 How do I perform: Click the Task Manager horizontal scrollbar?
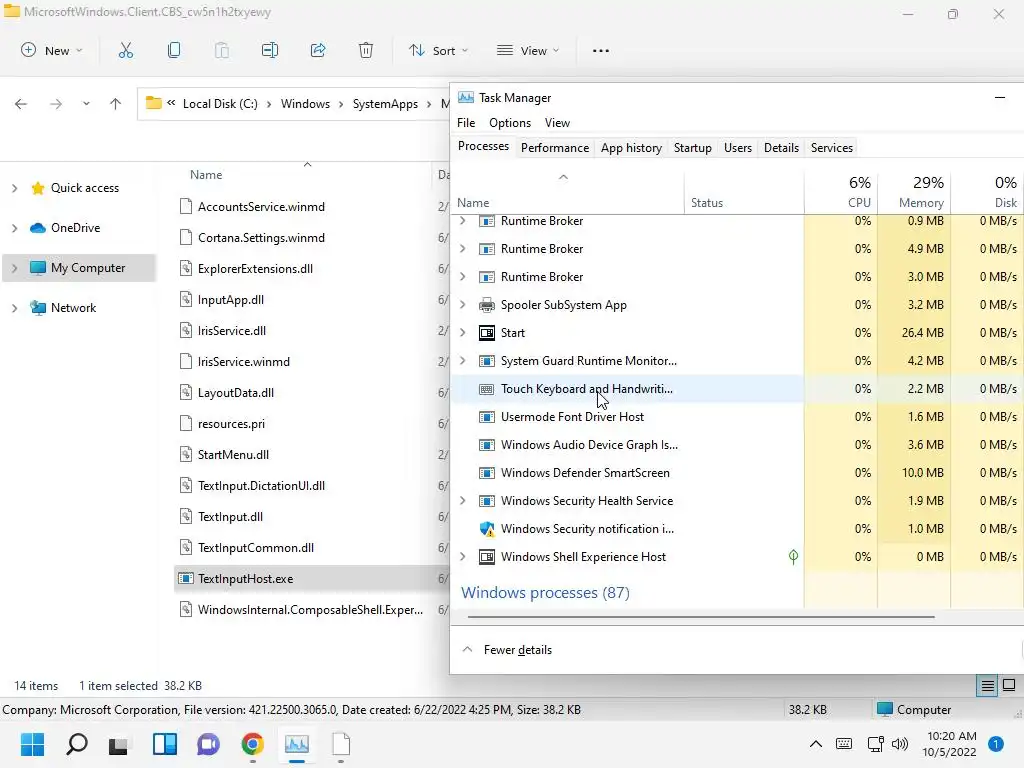click(701, 616)
